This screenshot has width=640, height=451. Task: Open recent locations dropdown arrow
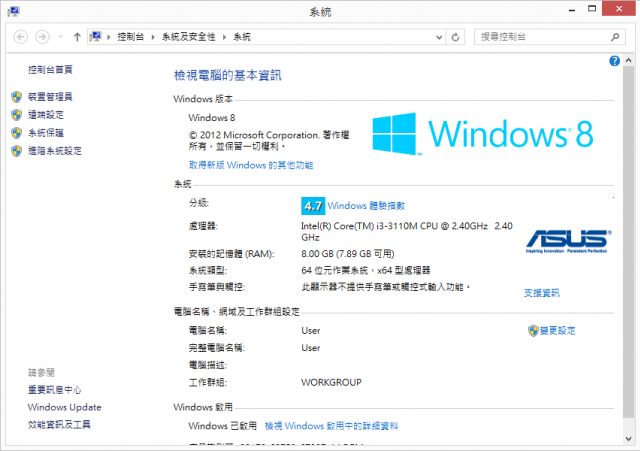click(60, 37)
